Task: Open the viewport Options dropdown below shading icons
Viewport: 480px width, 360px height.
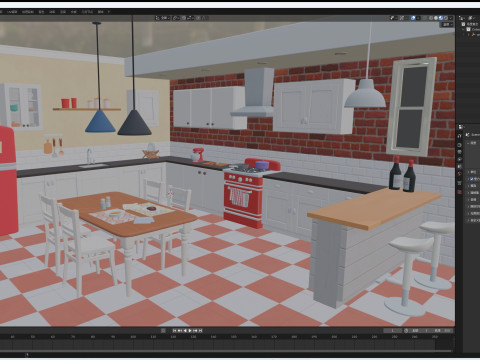Action: (447, 25)
